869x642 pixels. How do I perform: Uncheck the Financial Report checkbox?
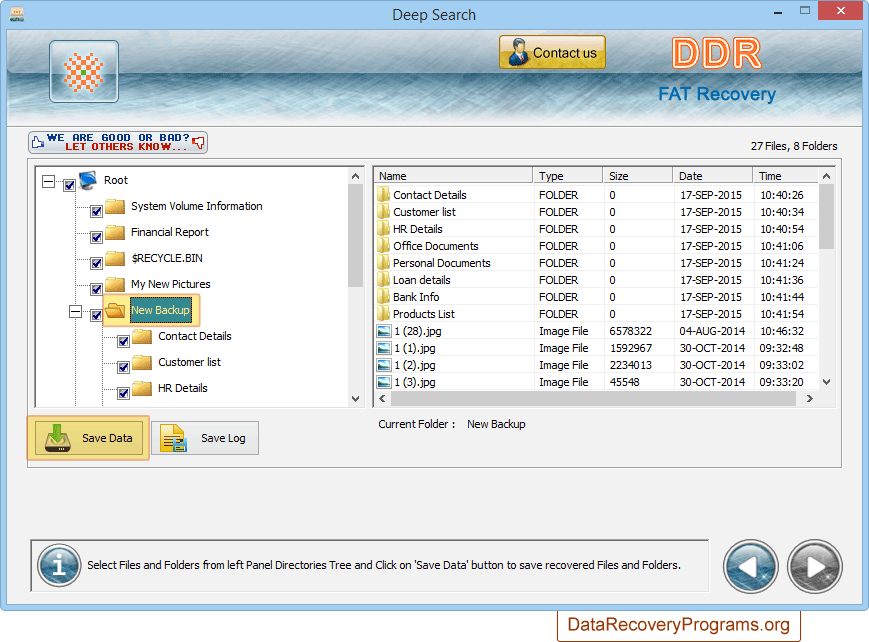(96, 237)
